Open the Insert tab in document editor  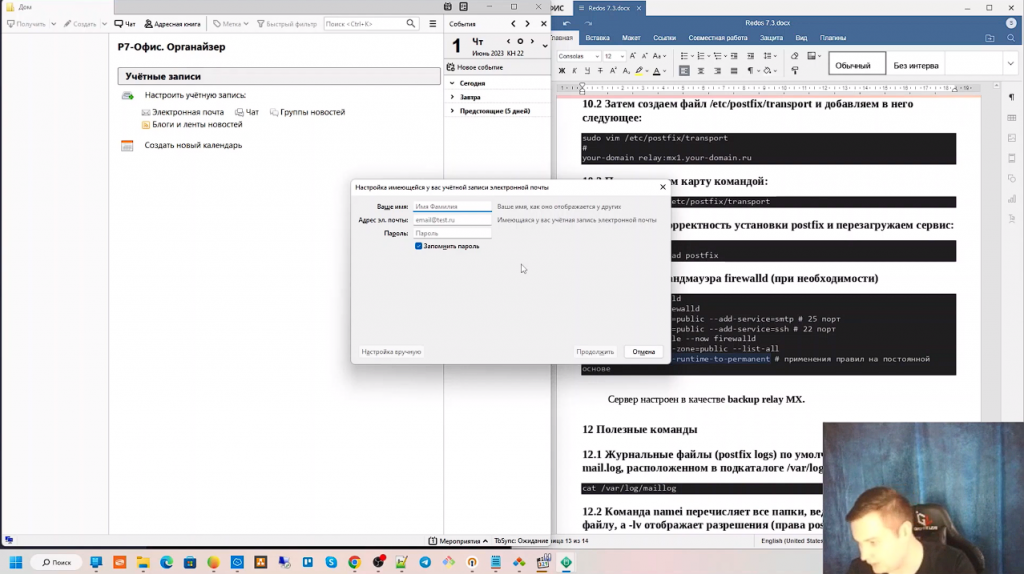pos(597,38)
